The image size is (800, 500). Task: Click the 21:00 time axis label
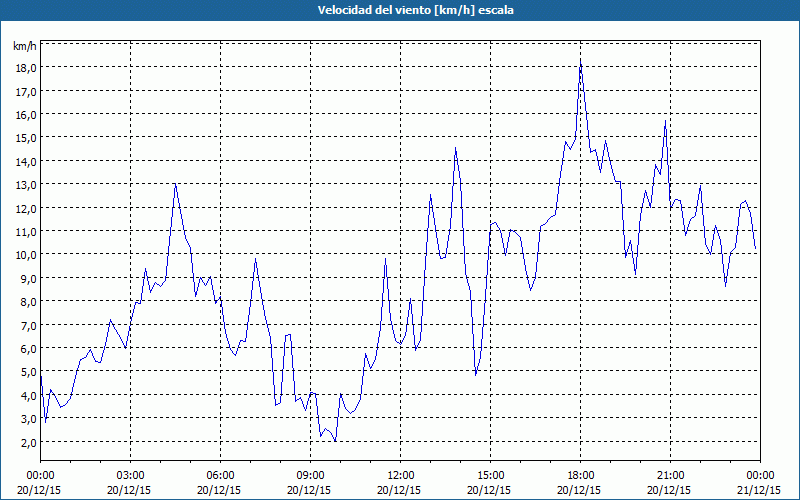coord(670,476)
